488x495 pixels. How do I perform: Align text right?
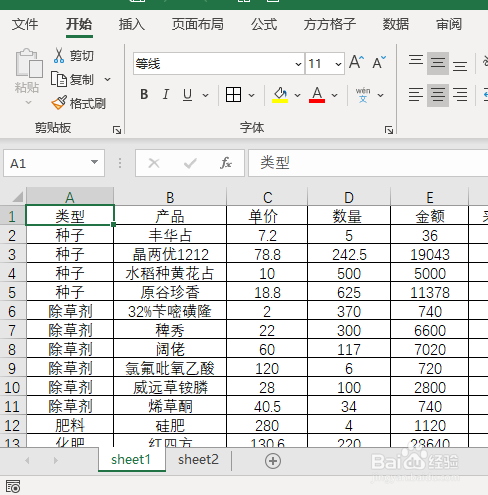[x=460, y=95]
